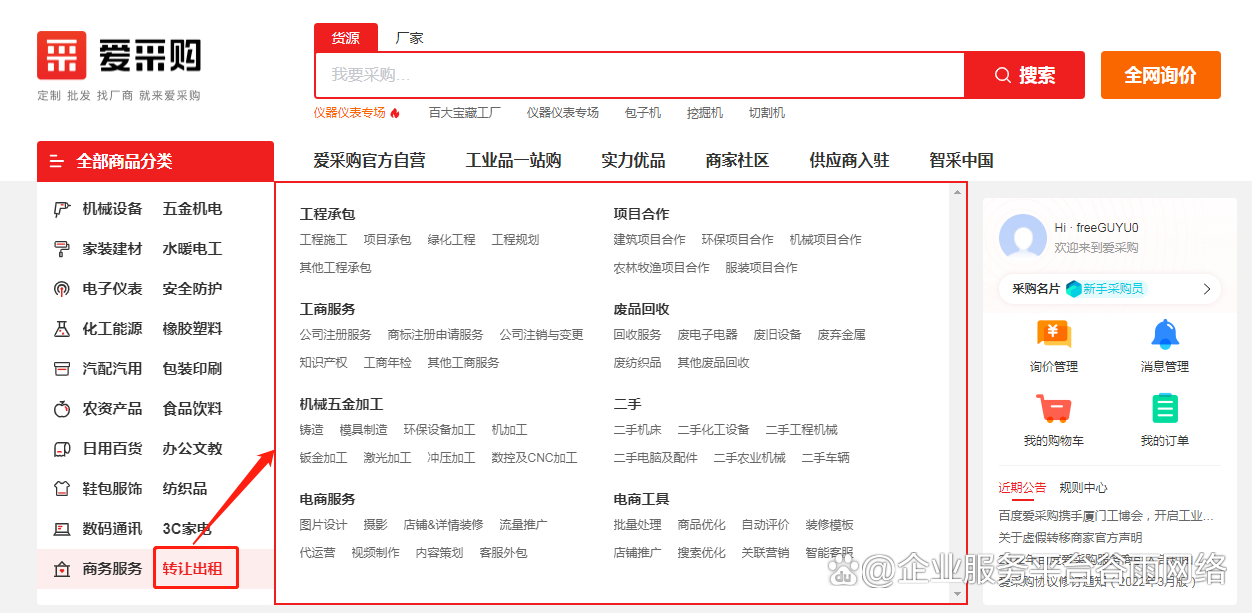Select 包装印刷 category
The width and height of the screenshot is (1252, 613).
tap(193, 369)
